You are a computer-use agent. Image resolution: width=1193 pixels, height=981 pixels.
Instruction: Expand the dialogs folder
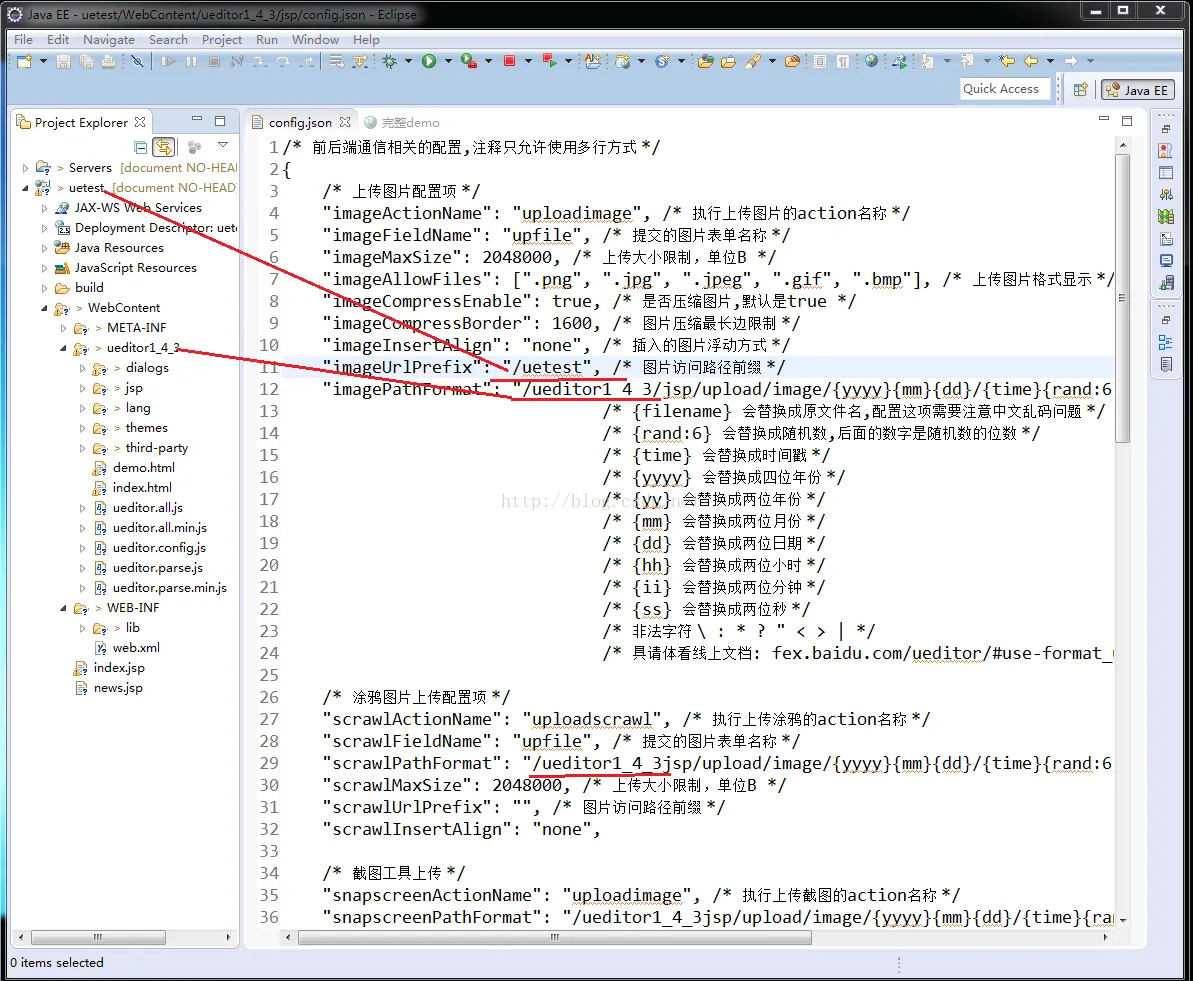pyautogui.click(x=82, y=368)
